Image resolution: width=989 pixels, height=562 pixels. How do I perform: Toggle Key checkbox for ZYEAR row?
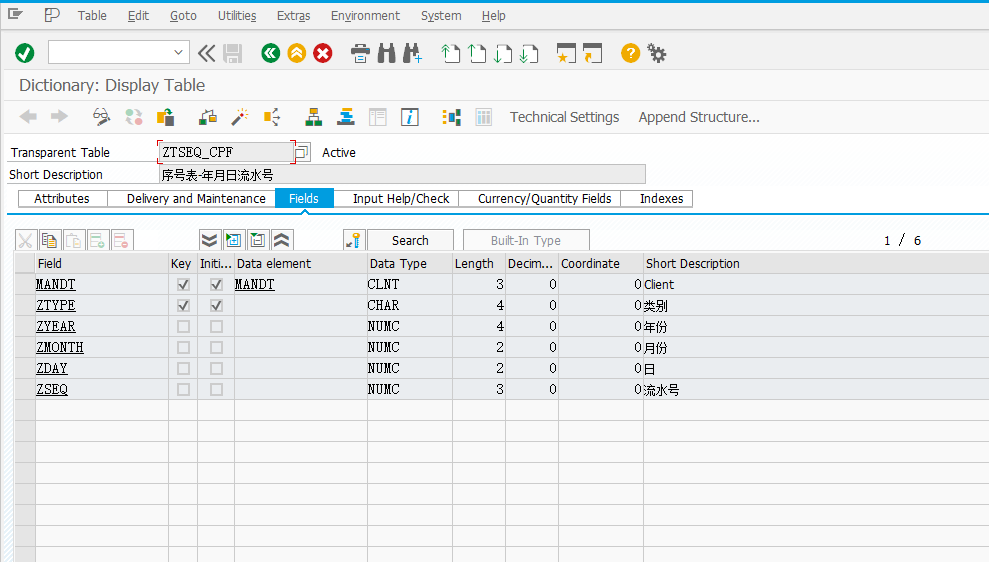point(184,327)
